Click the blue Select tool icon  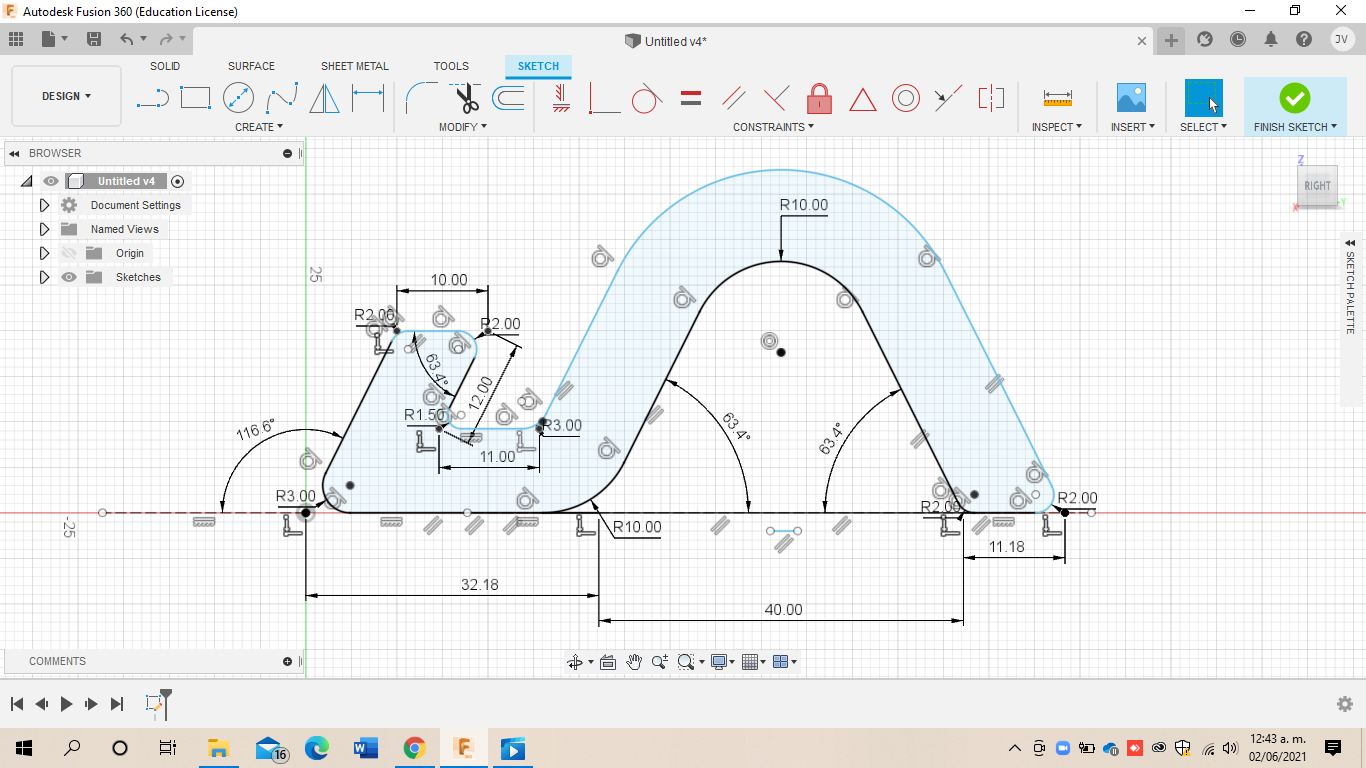(x=1203, y=98)
